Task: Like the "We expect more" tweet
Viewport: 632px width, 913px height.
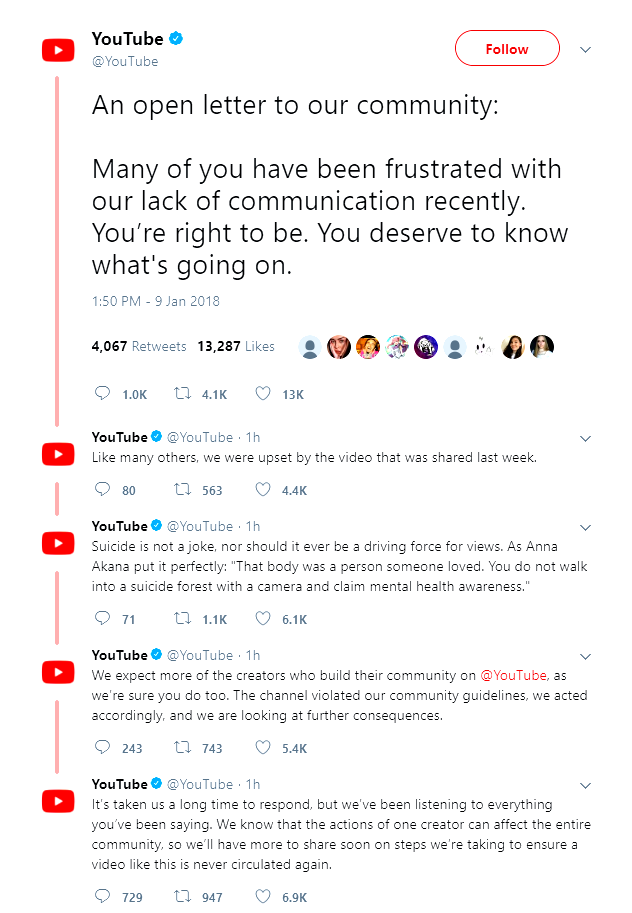Action: tap(263, 747)
